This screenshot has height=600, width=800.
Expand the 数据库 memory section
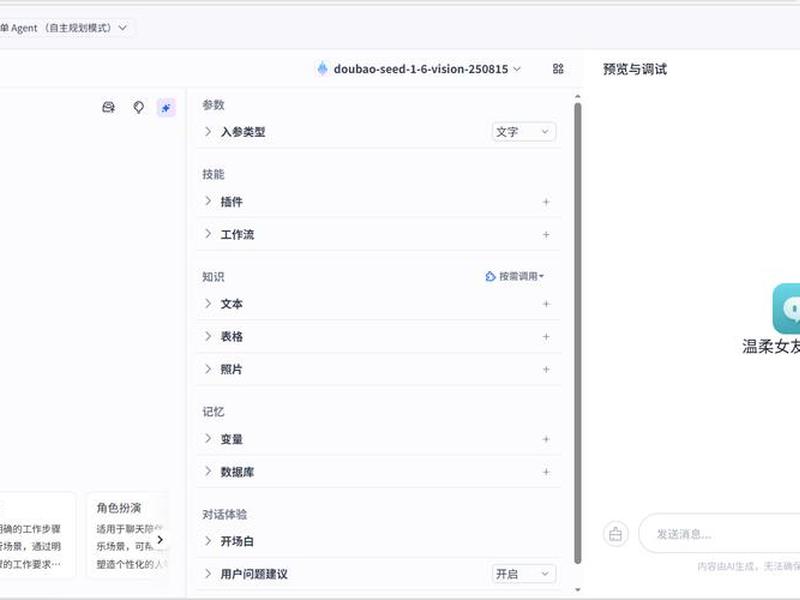point(208,471)
